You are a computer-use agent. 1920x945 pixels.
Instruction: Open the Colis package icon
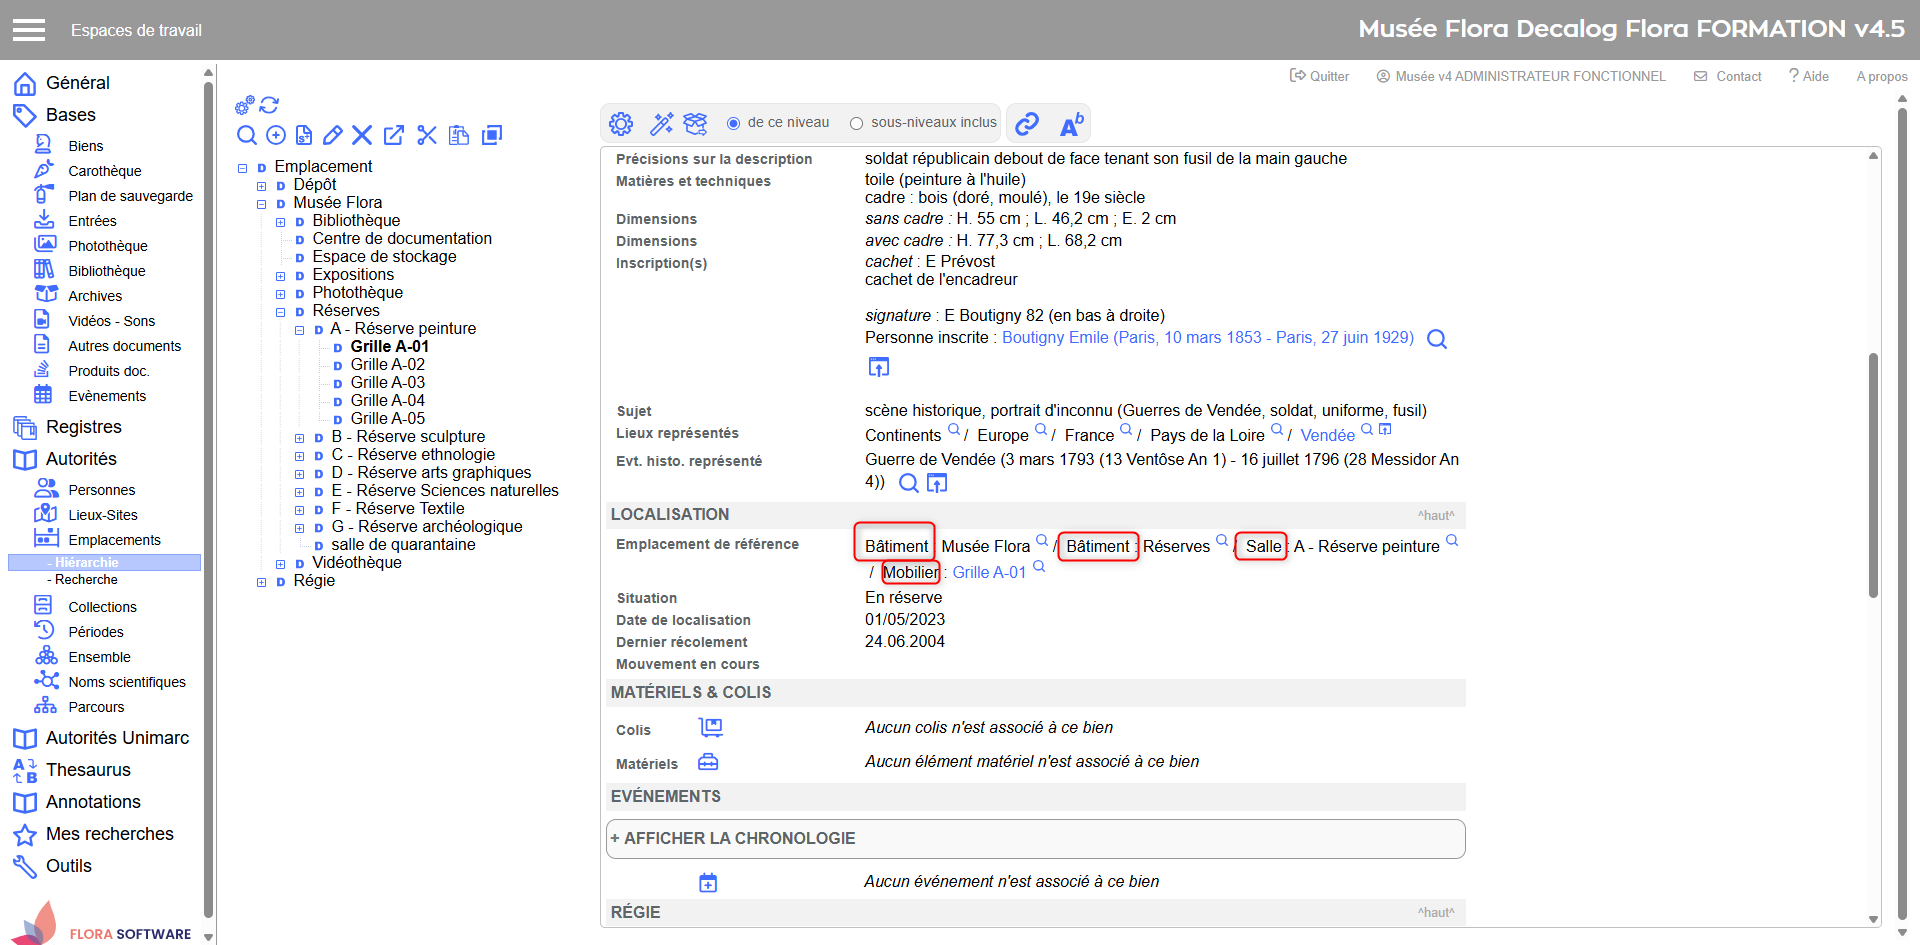point(710,728)
